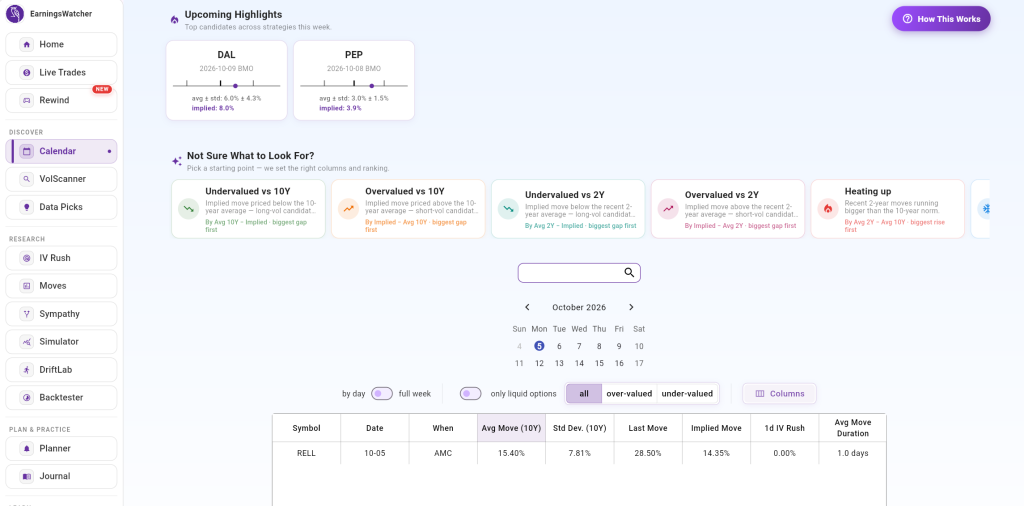Open the DAL highlight card

[x=227, y=80]
